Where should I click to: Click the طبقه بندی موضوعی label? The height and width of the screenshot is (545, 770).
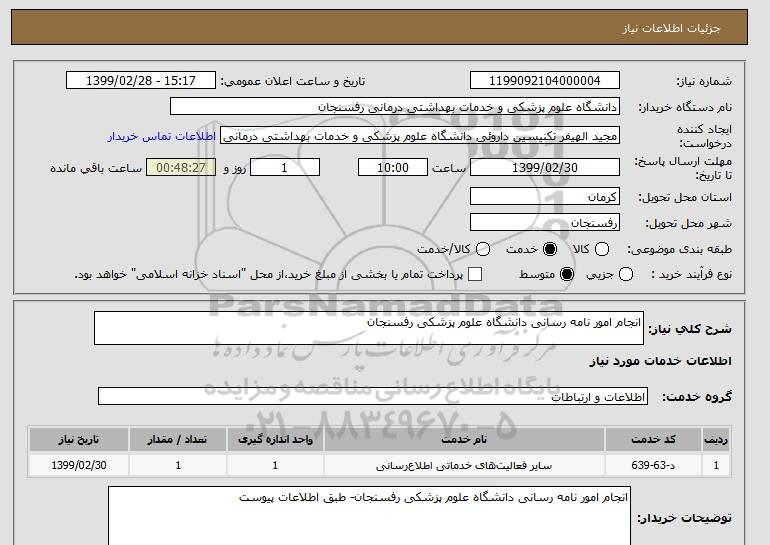[x=680, y=250]
